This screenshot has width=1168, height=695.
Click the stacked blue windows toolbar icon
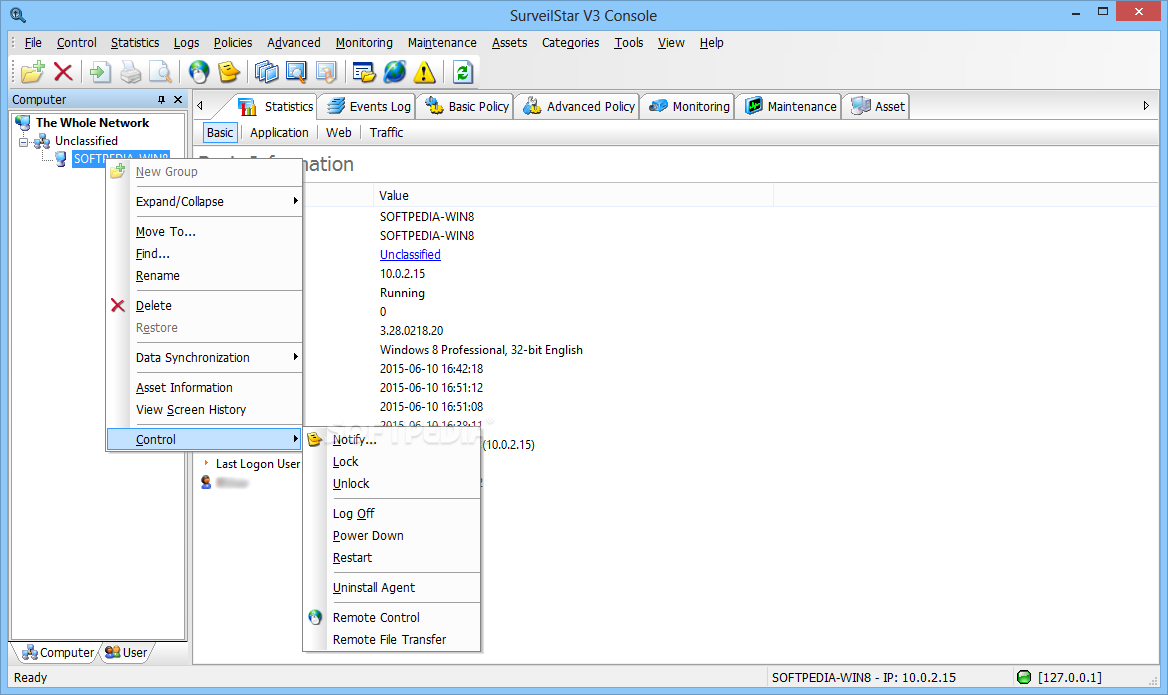(266, 72)
